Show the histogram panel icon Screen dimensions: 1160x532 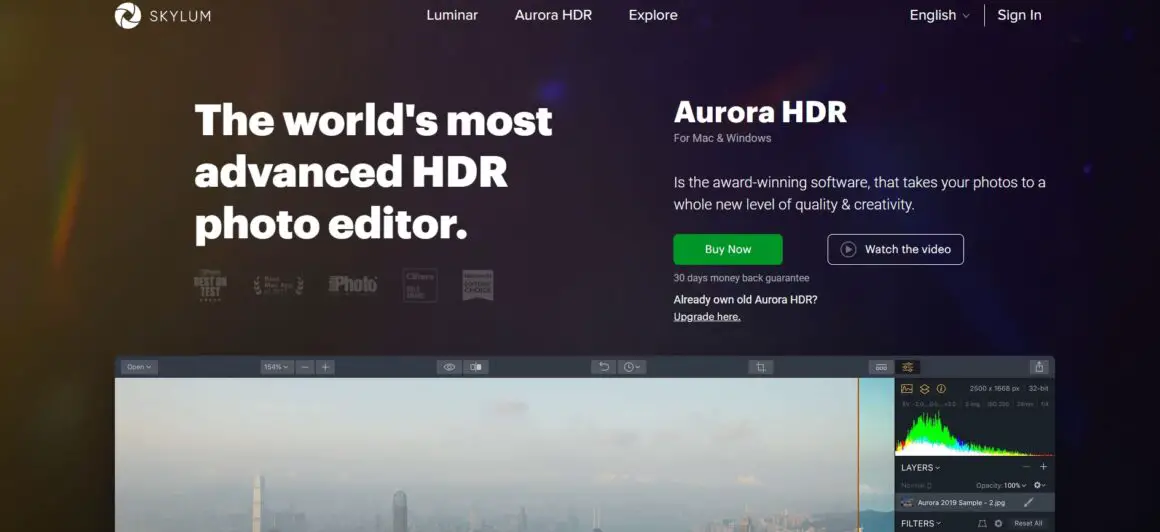pos(906,388)
